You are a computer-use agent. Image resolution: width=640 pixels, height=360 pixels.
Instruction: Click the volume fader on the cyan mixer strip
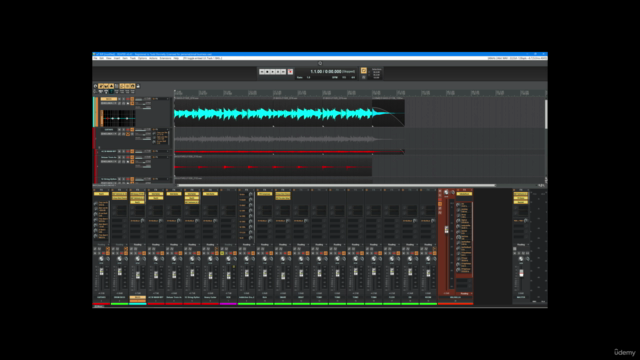(x=138, y=276)
